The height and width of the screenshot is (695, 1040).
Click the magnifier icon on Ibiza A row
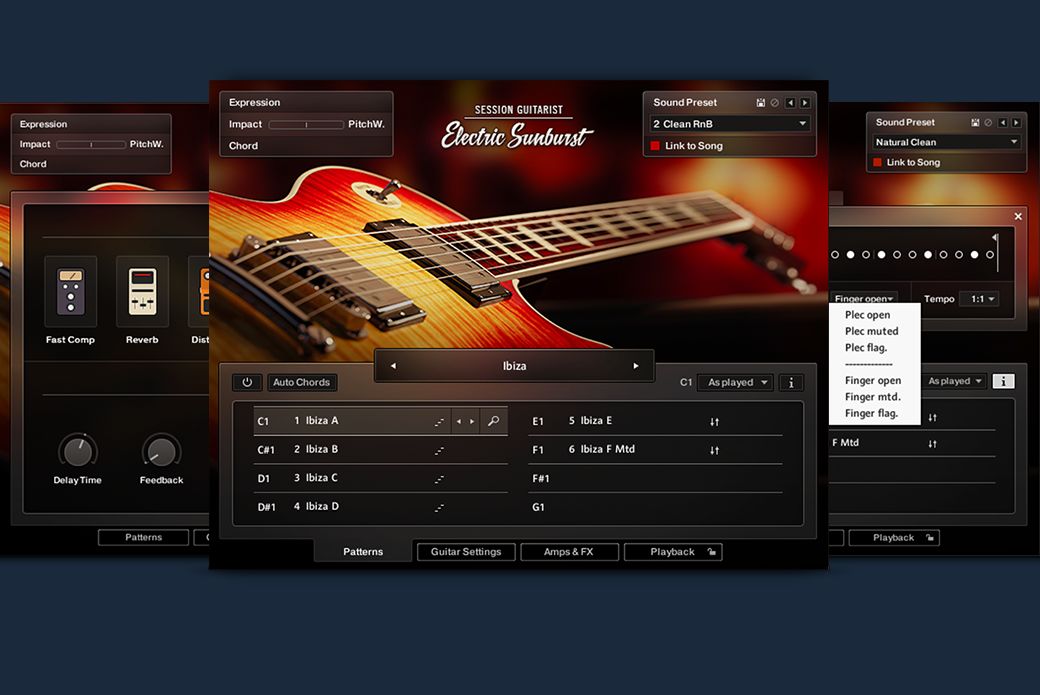tap(493, 422)
